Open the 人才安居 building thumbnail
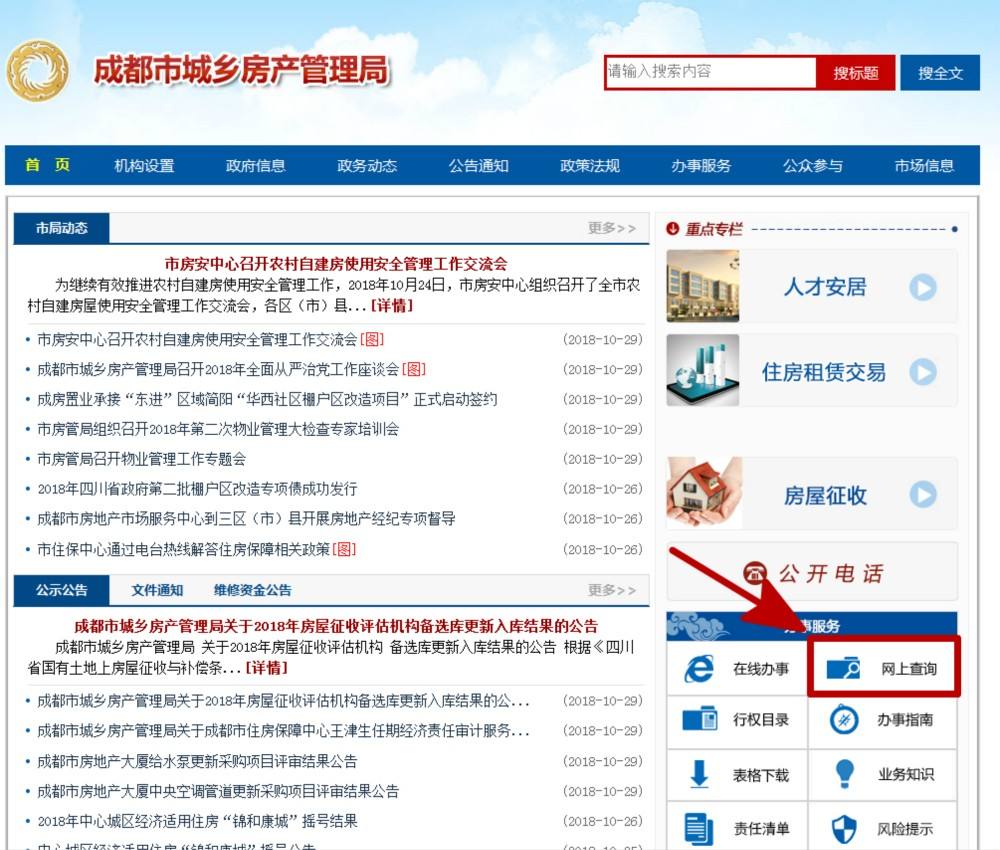Screen dimensions: 1000x850 pos(703,286)
